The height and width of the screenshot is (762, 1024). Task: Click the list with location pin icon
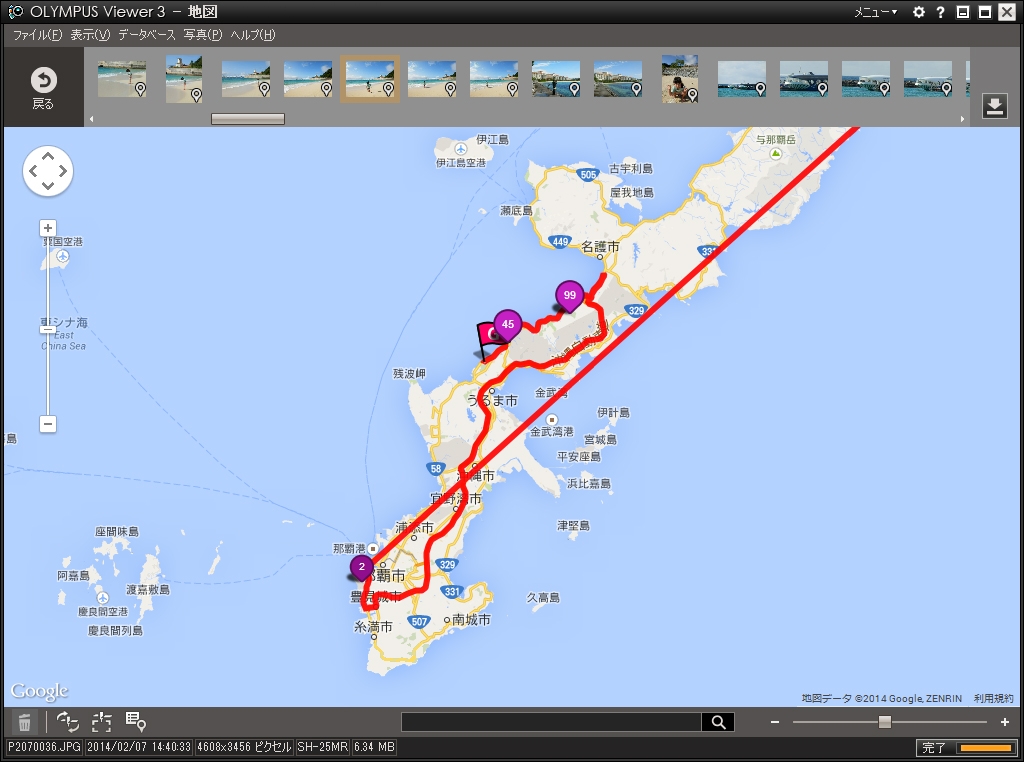pos(135,722)
